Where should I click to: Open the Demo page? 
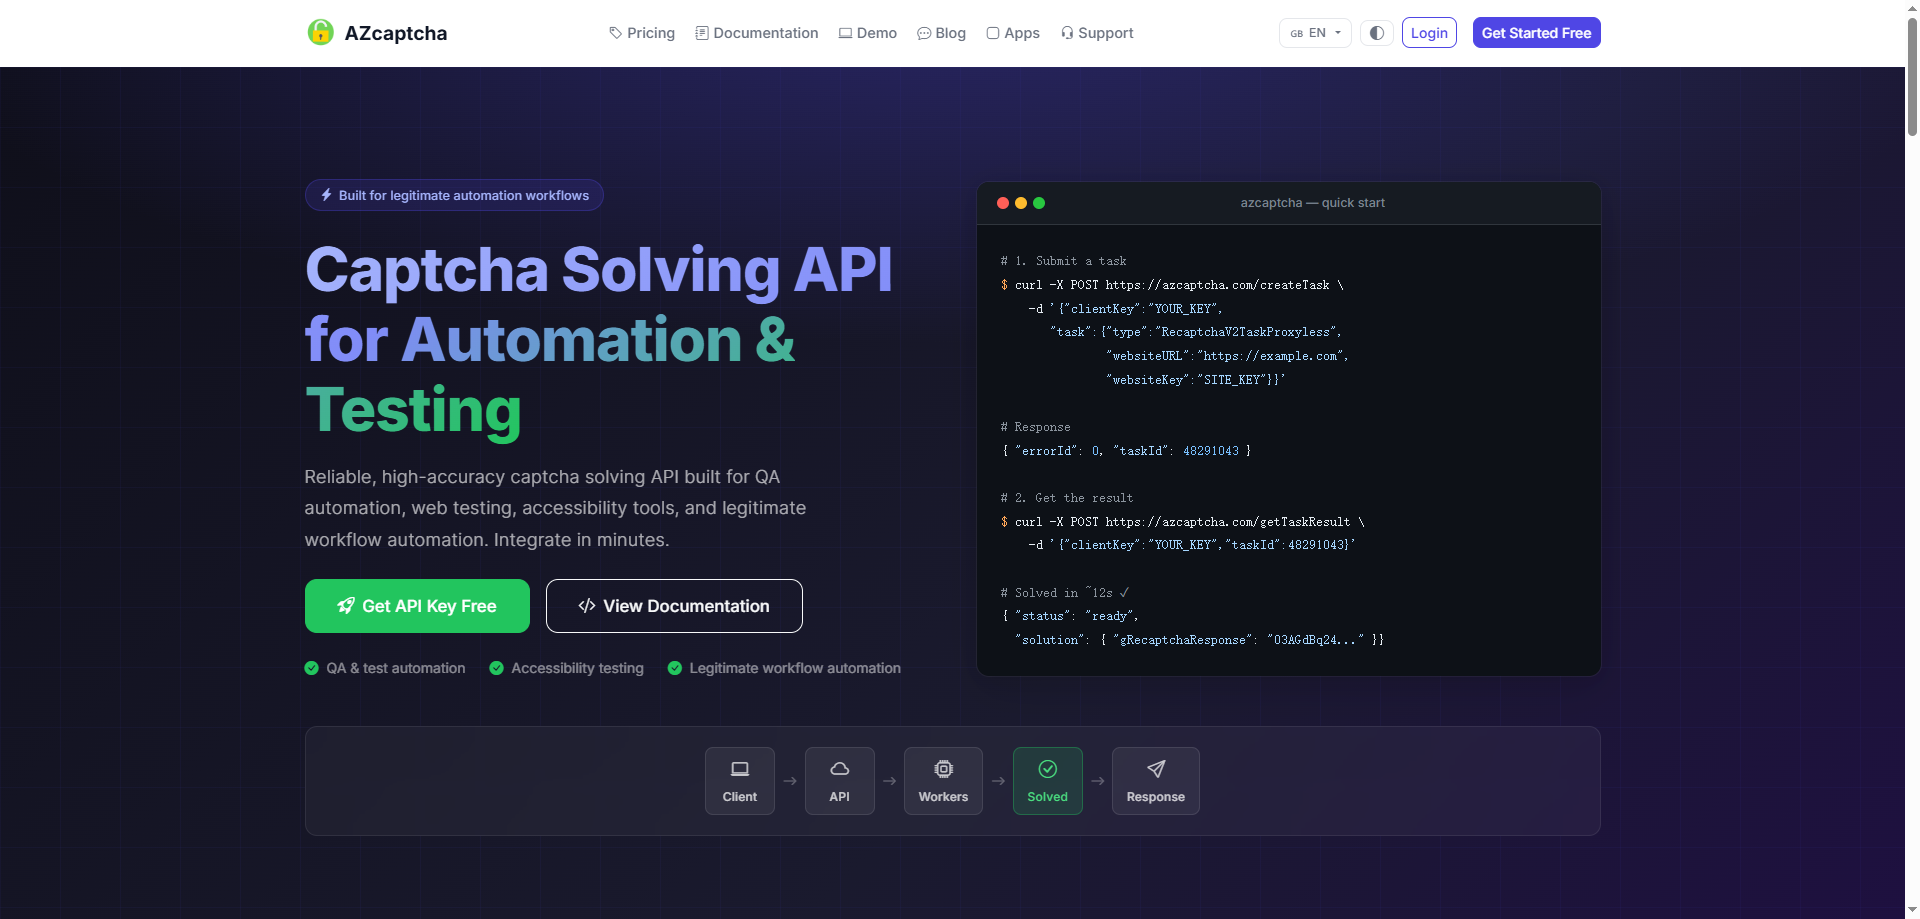coord(868,33)
